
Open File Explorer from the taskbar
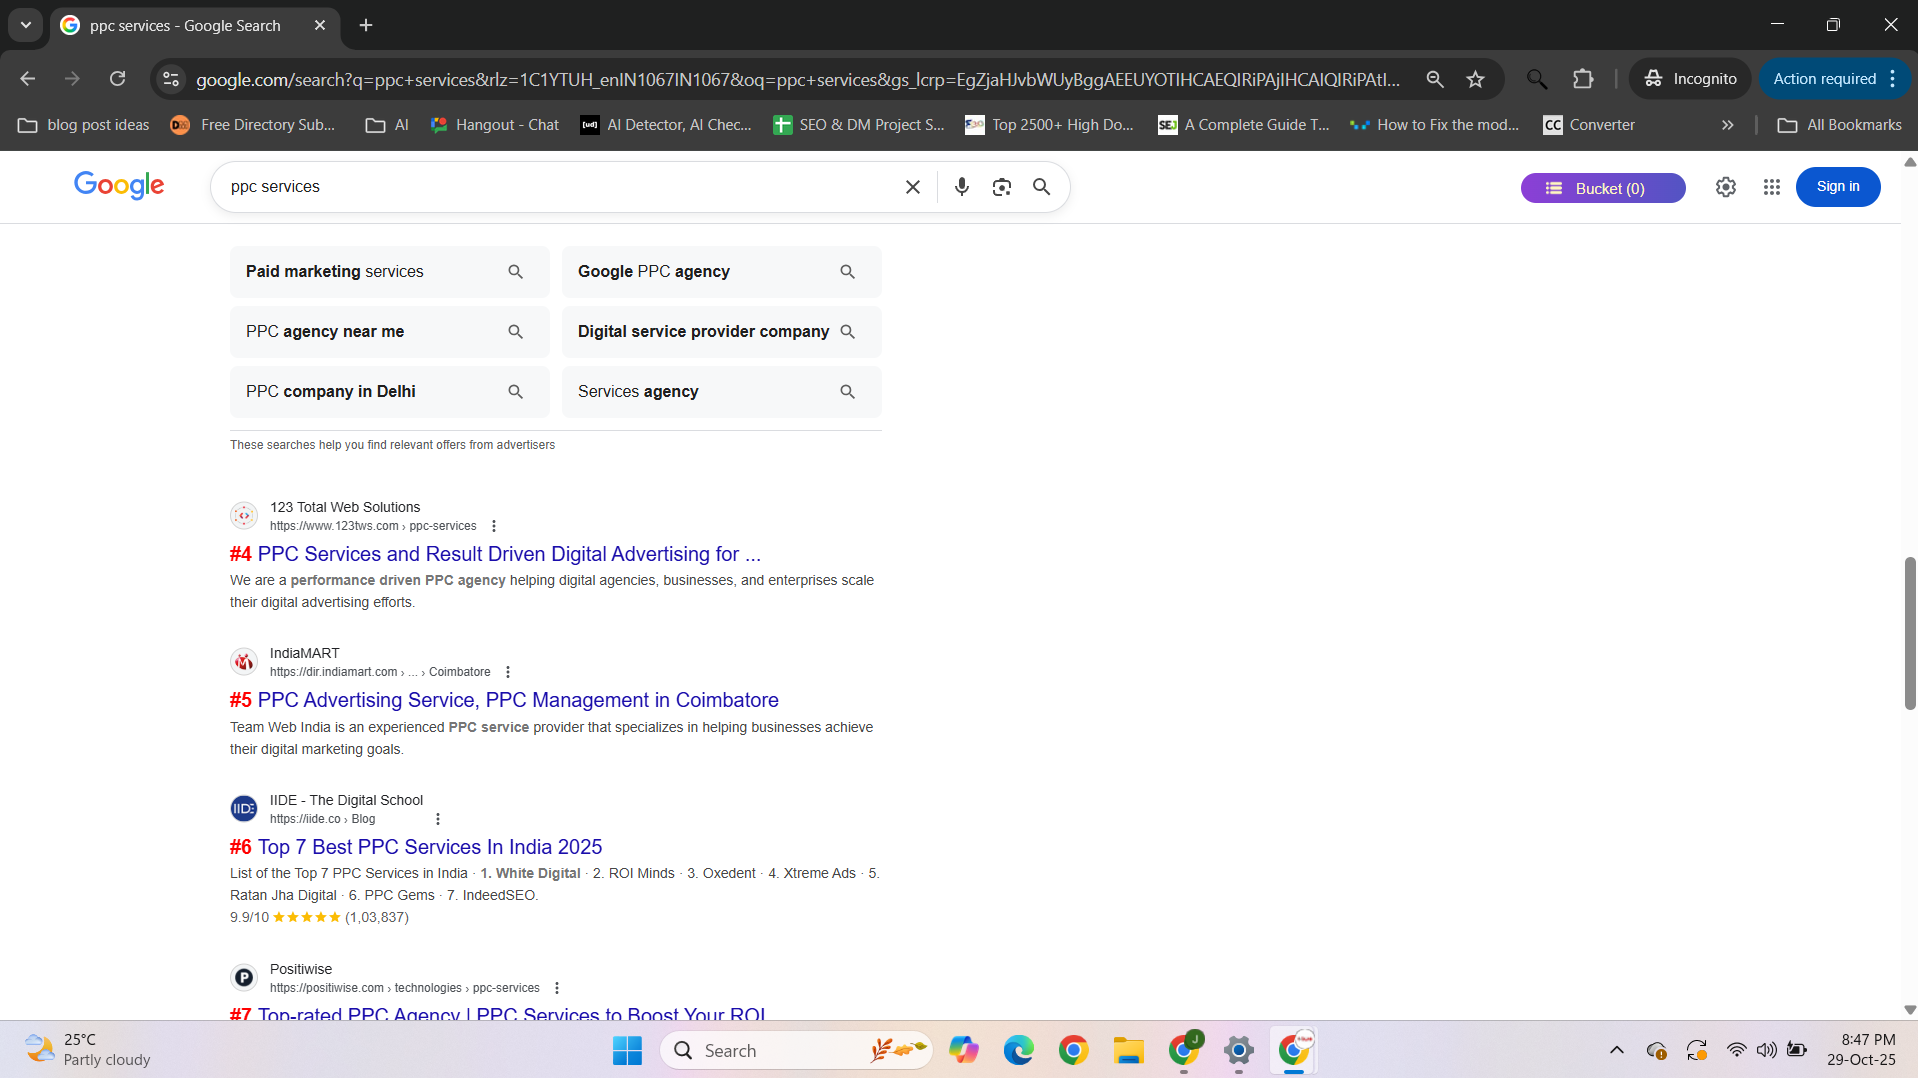(1128, 1051)
